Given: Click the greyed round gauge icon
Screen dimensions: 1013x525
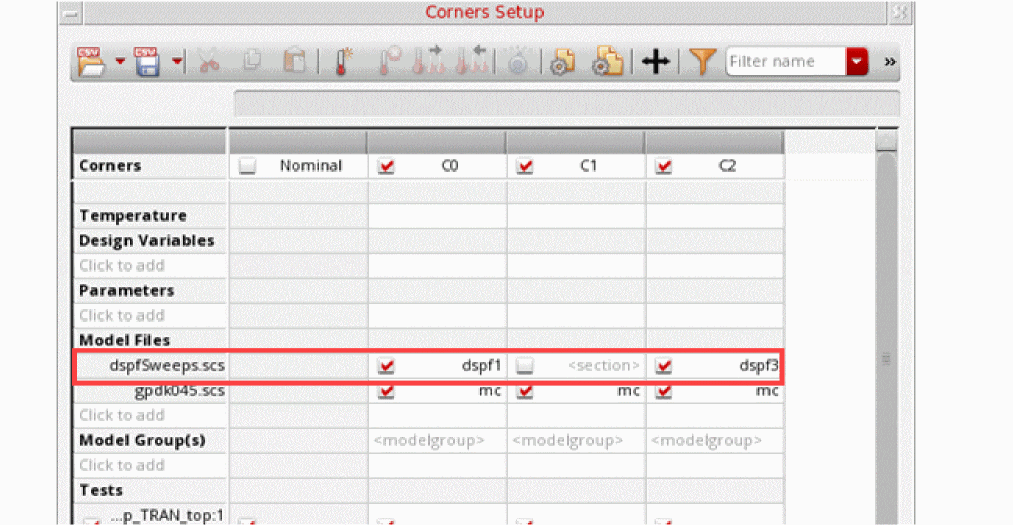Looking at the screenshot, I should [517, 62].
